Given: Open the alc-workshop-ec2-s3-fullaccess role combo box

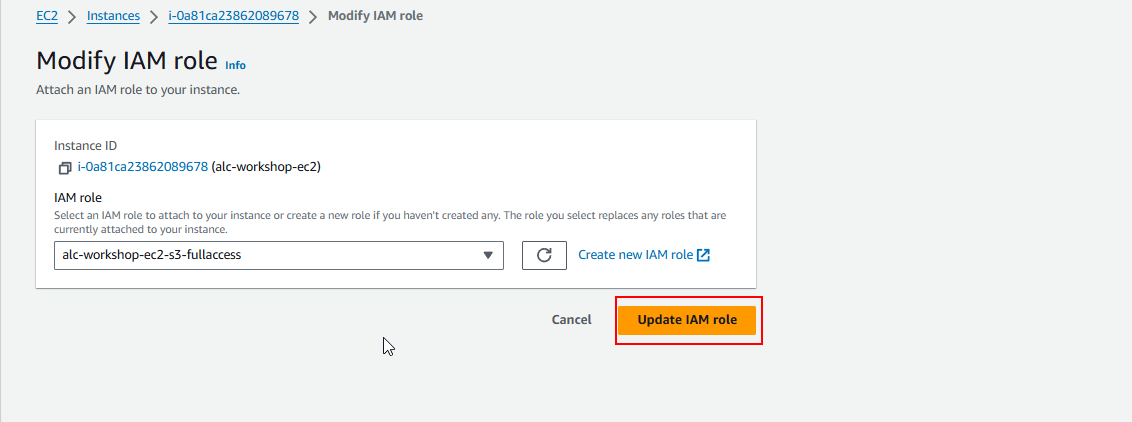Looking at the screenshot, I should tap(270, 255).
